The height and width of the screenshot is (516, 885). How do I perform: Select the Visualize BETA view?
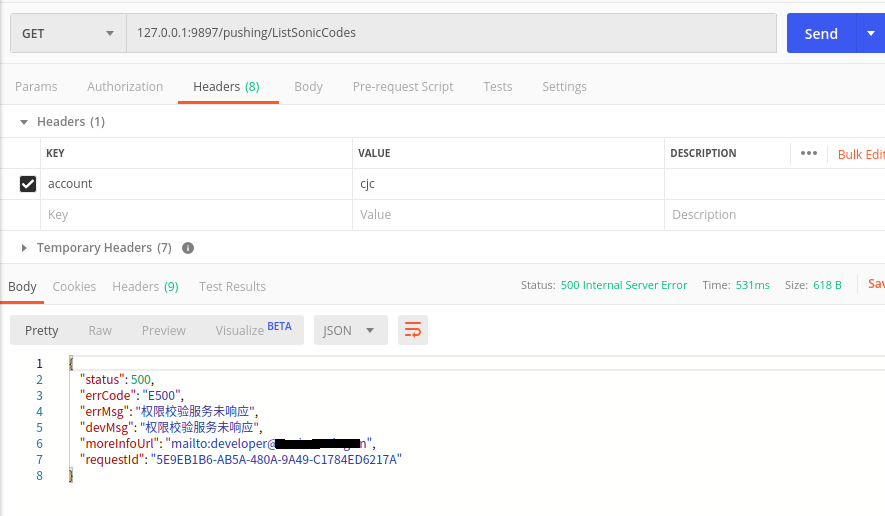click(x=253, y=329)
